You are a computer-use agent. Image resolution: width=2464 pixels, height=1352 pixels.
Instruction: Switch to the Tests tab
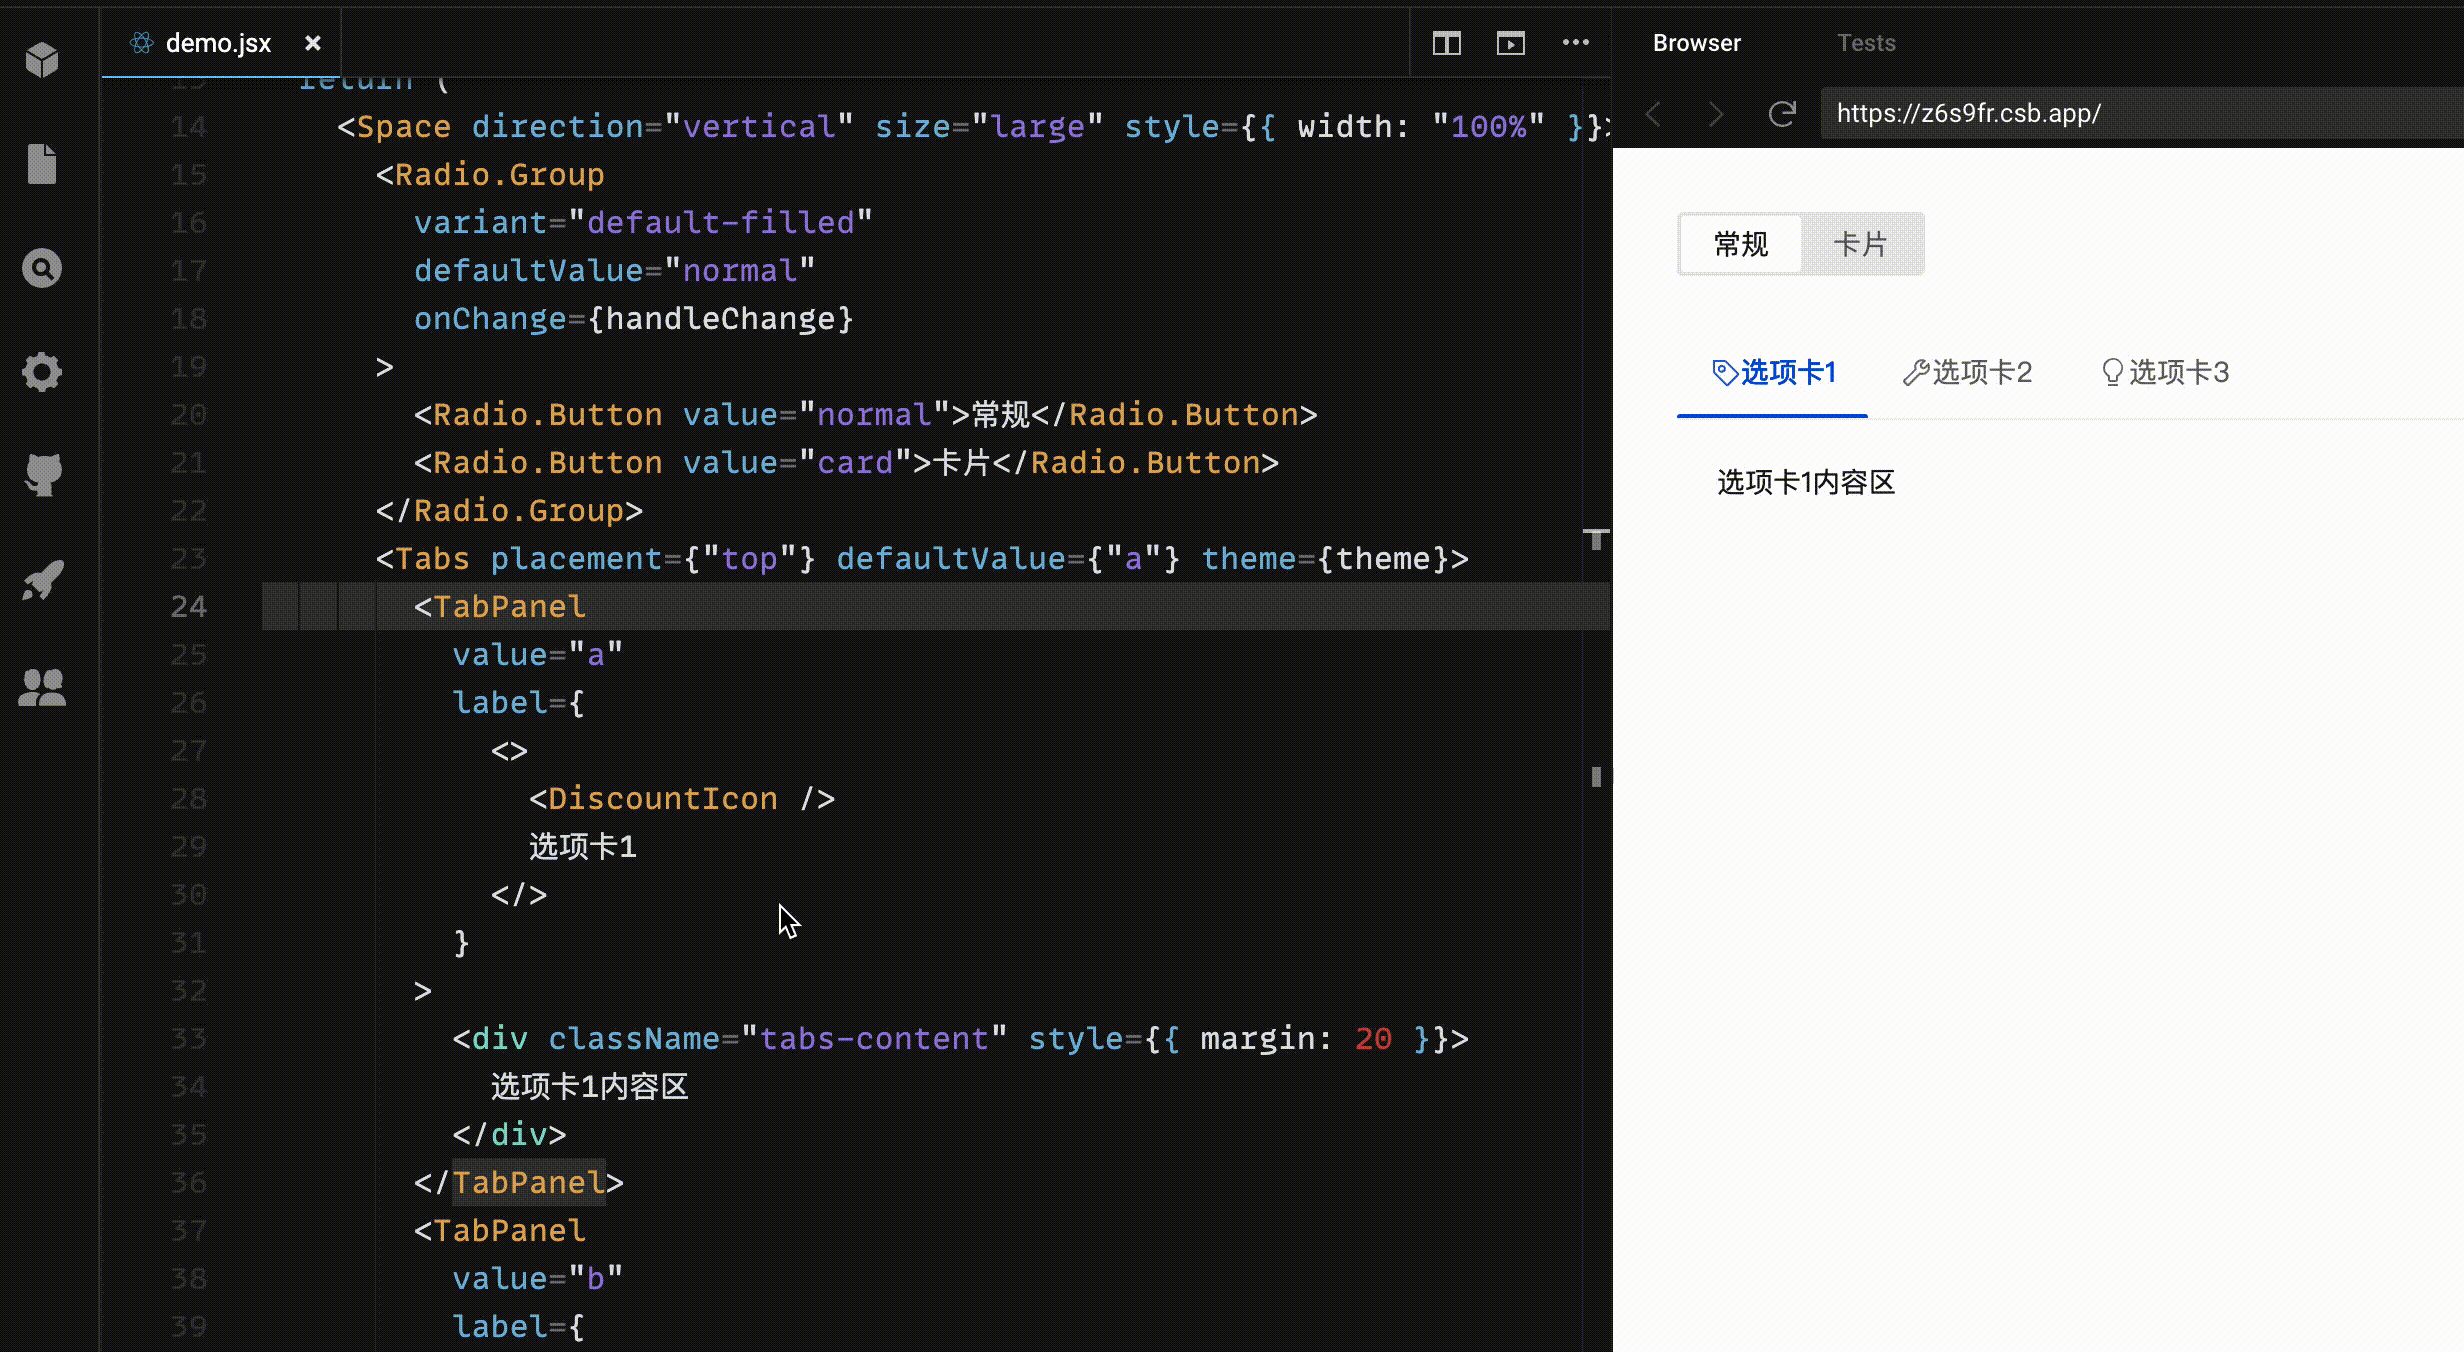pyautogui.click(x=1866, y=42)
